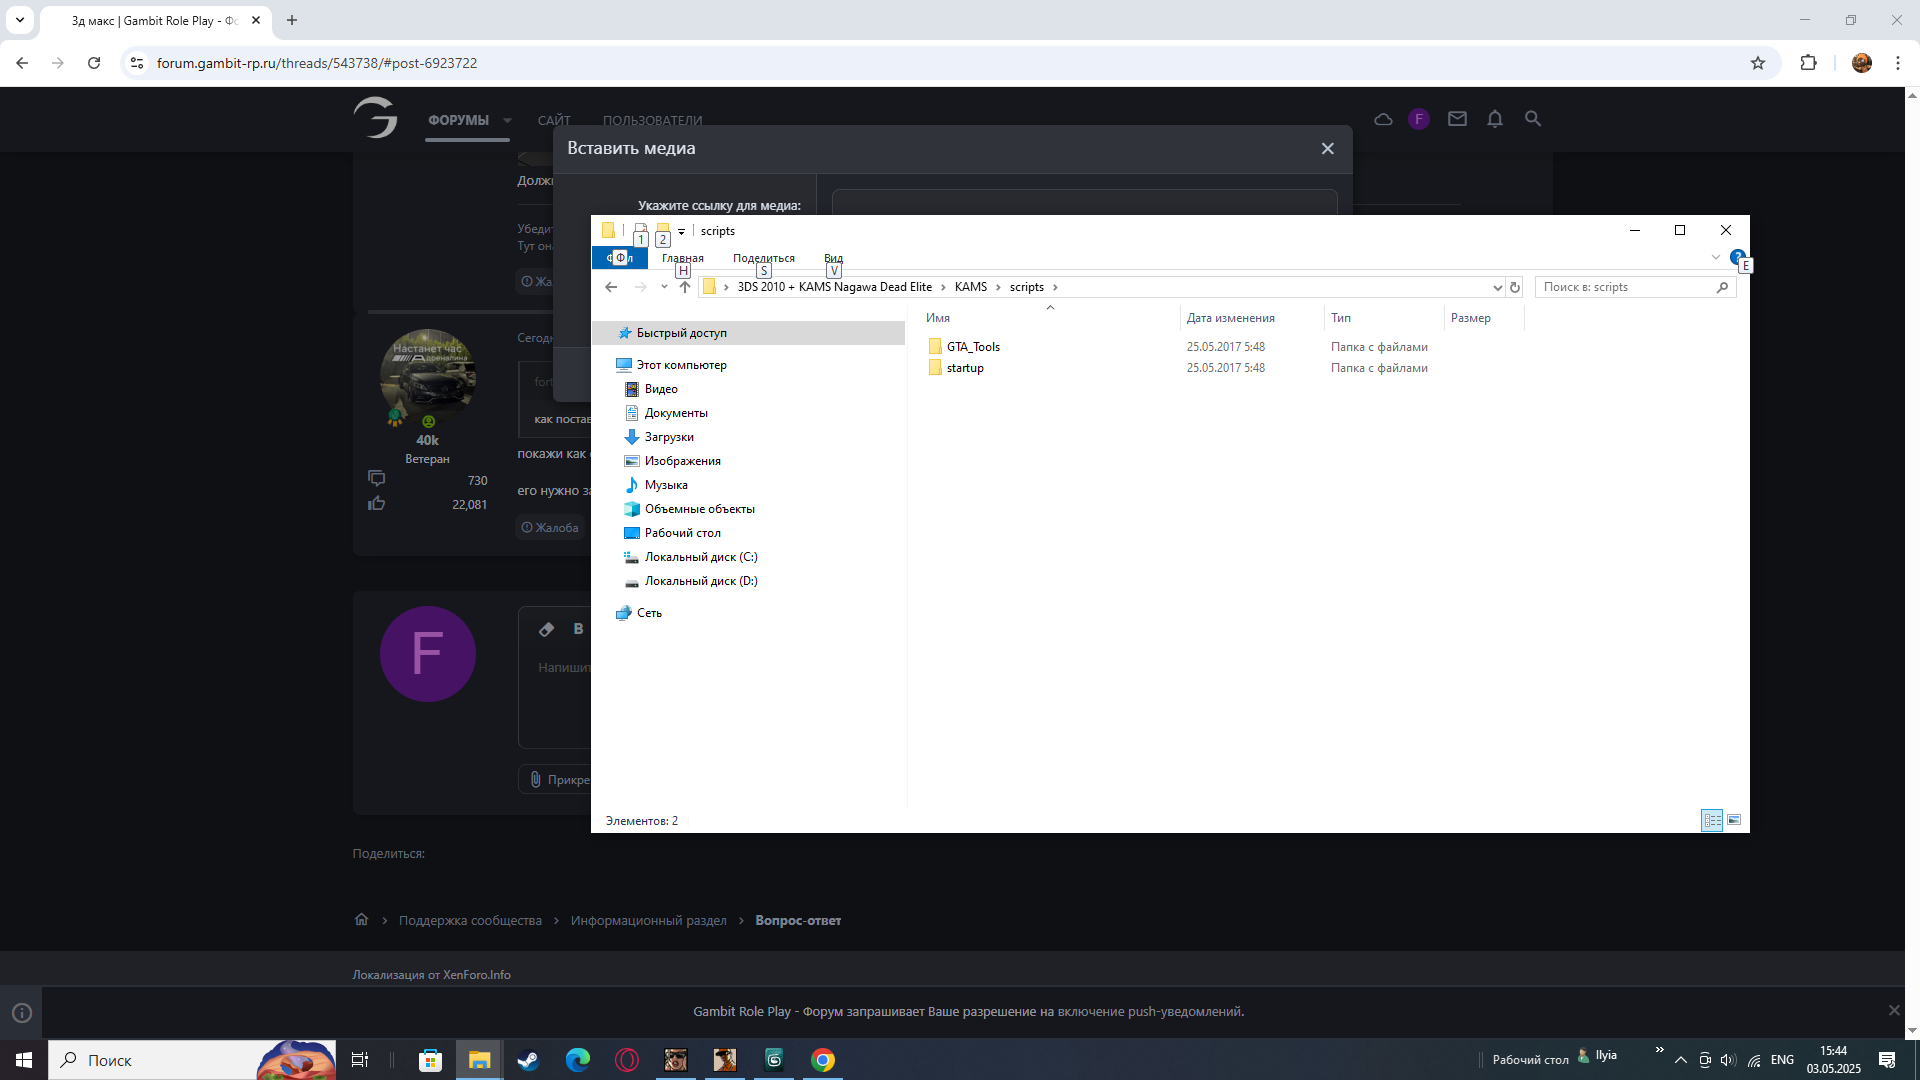Open the Вид ribbon tab
The height and width of the screenshot is (1080, 1920).
(x=833, y=258)
